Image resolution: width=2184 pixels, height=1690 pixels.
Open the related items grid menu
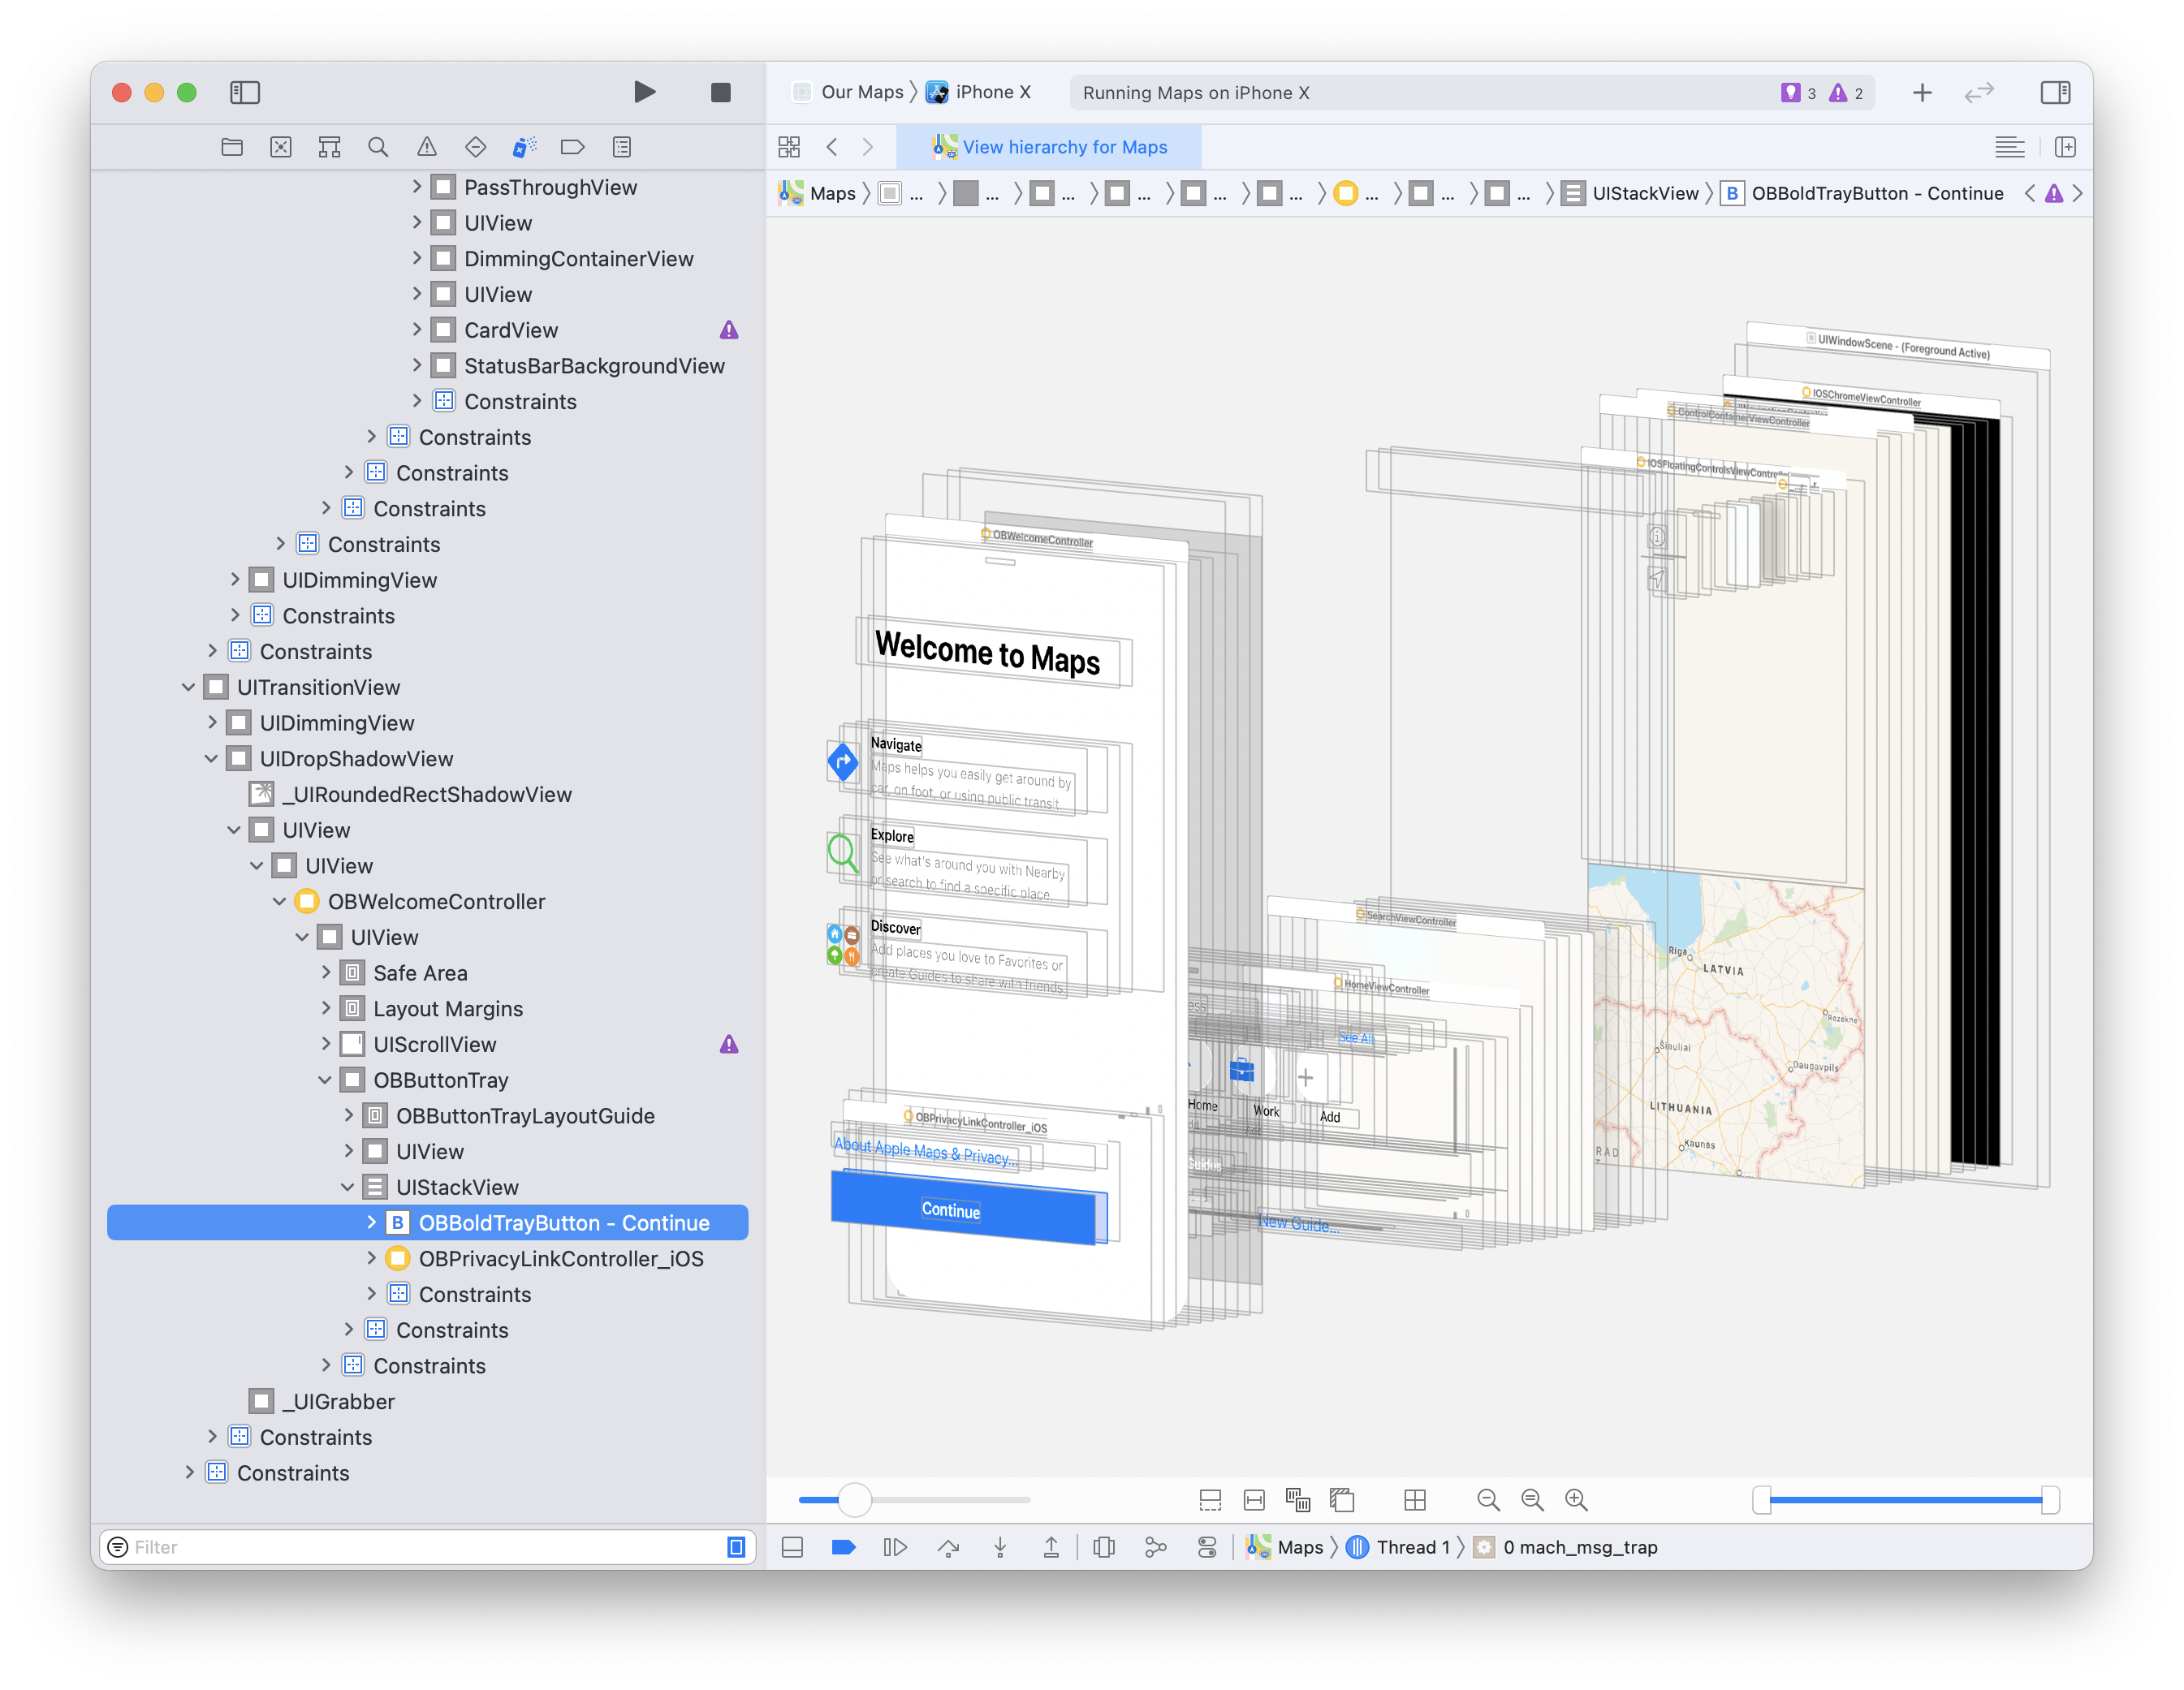[789, 147]
